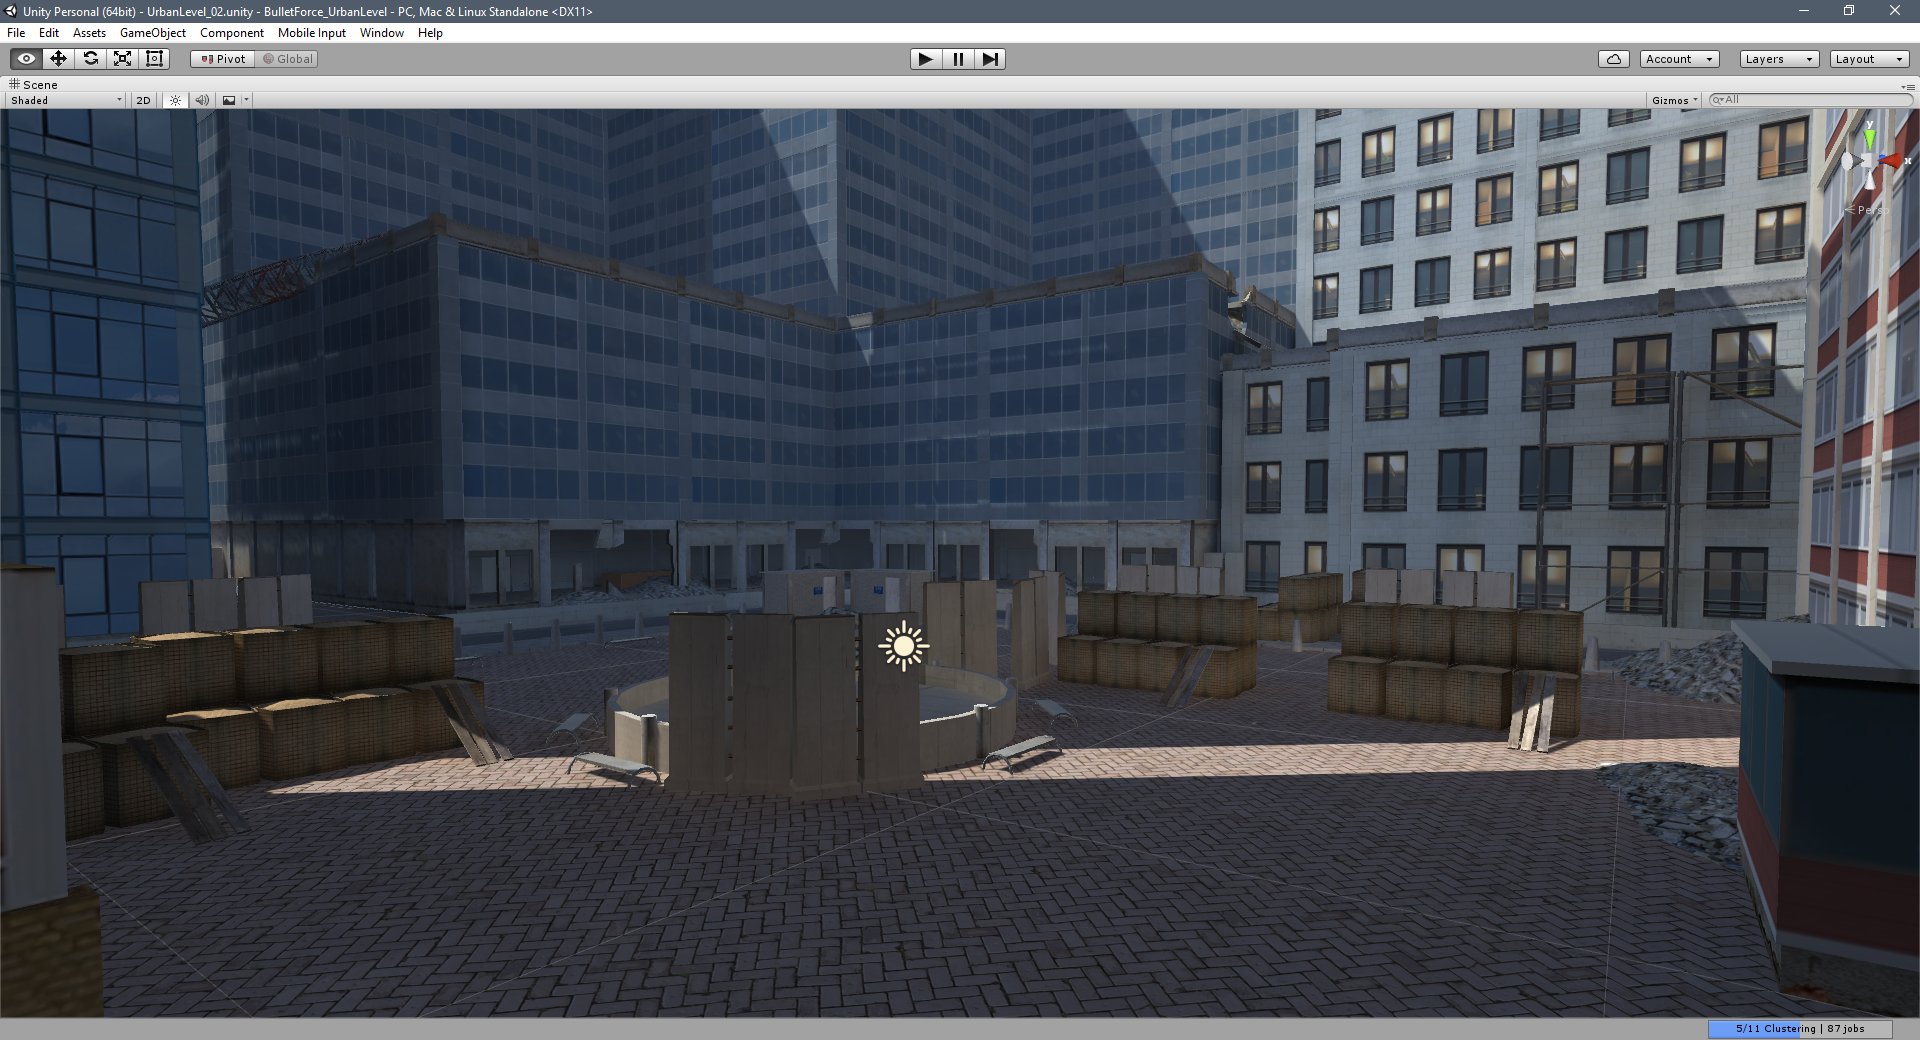Click the scene search field
The width and height of the screenshot is (1920, 1040).
[x=1810, y=100]
